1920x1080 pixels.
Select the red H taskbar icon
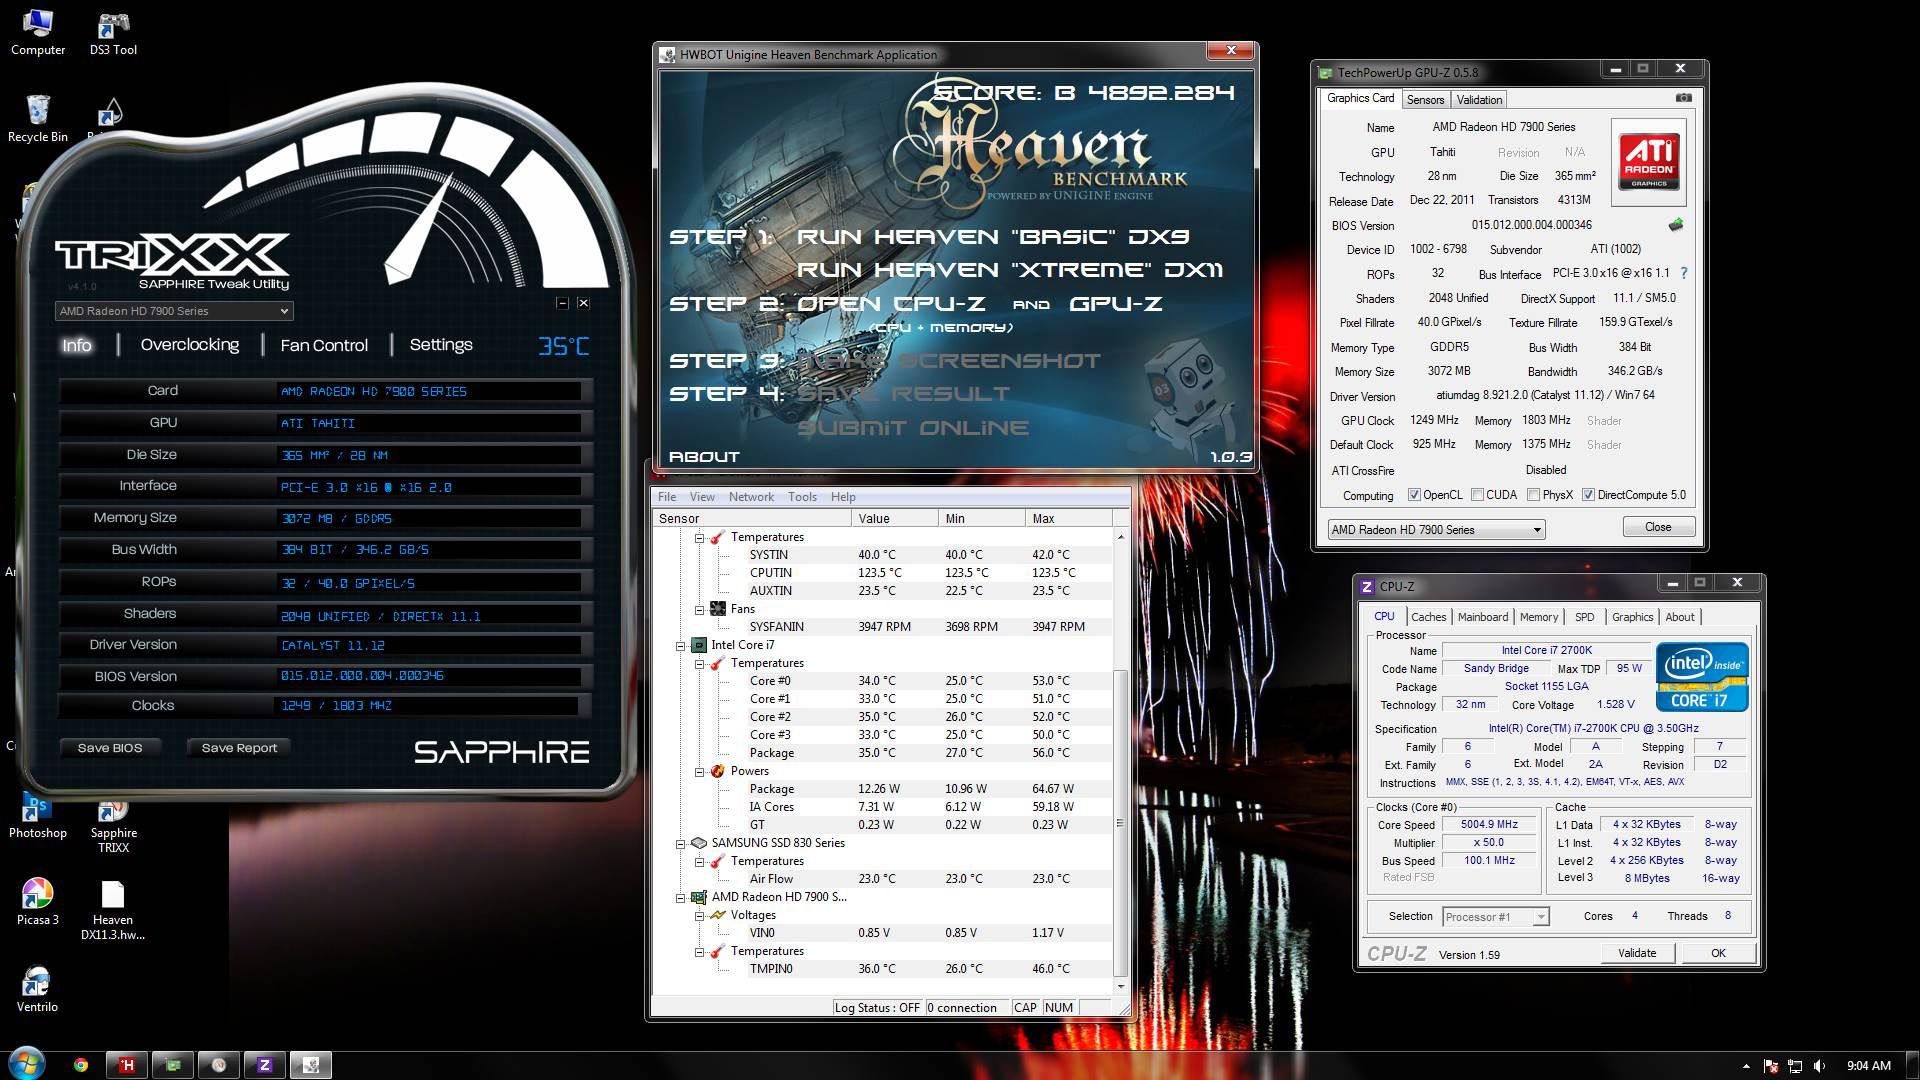127,1065
